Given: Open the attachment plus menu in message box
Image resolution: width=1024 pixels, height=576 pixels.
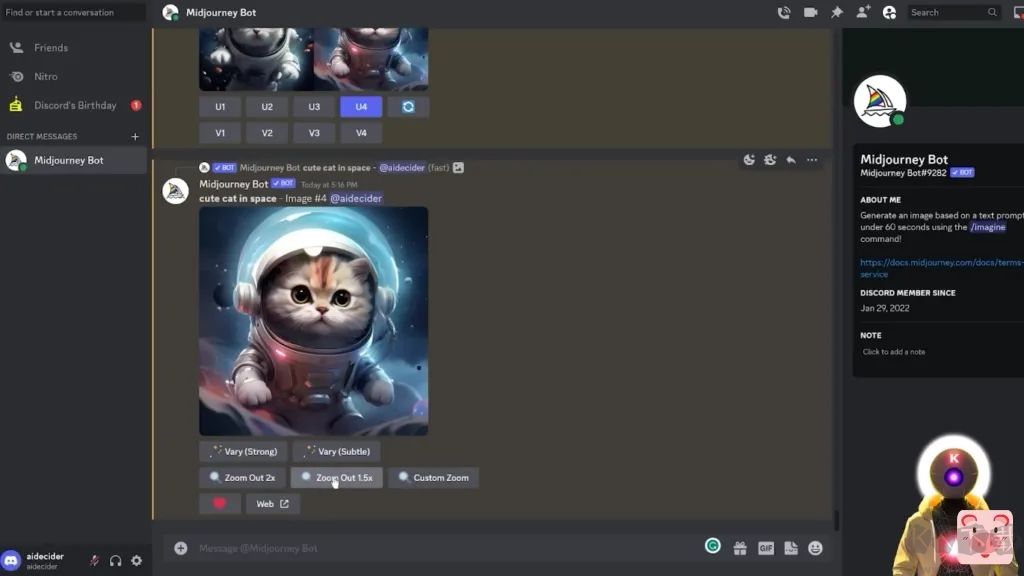Looking at the screenshot, I should tap(181, 548).
